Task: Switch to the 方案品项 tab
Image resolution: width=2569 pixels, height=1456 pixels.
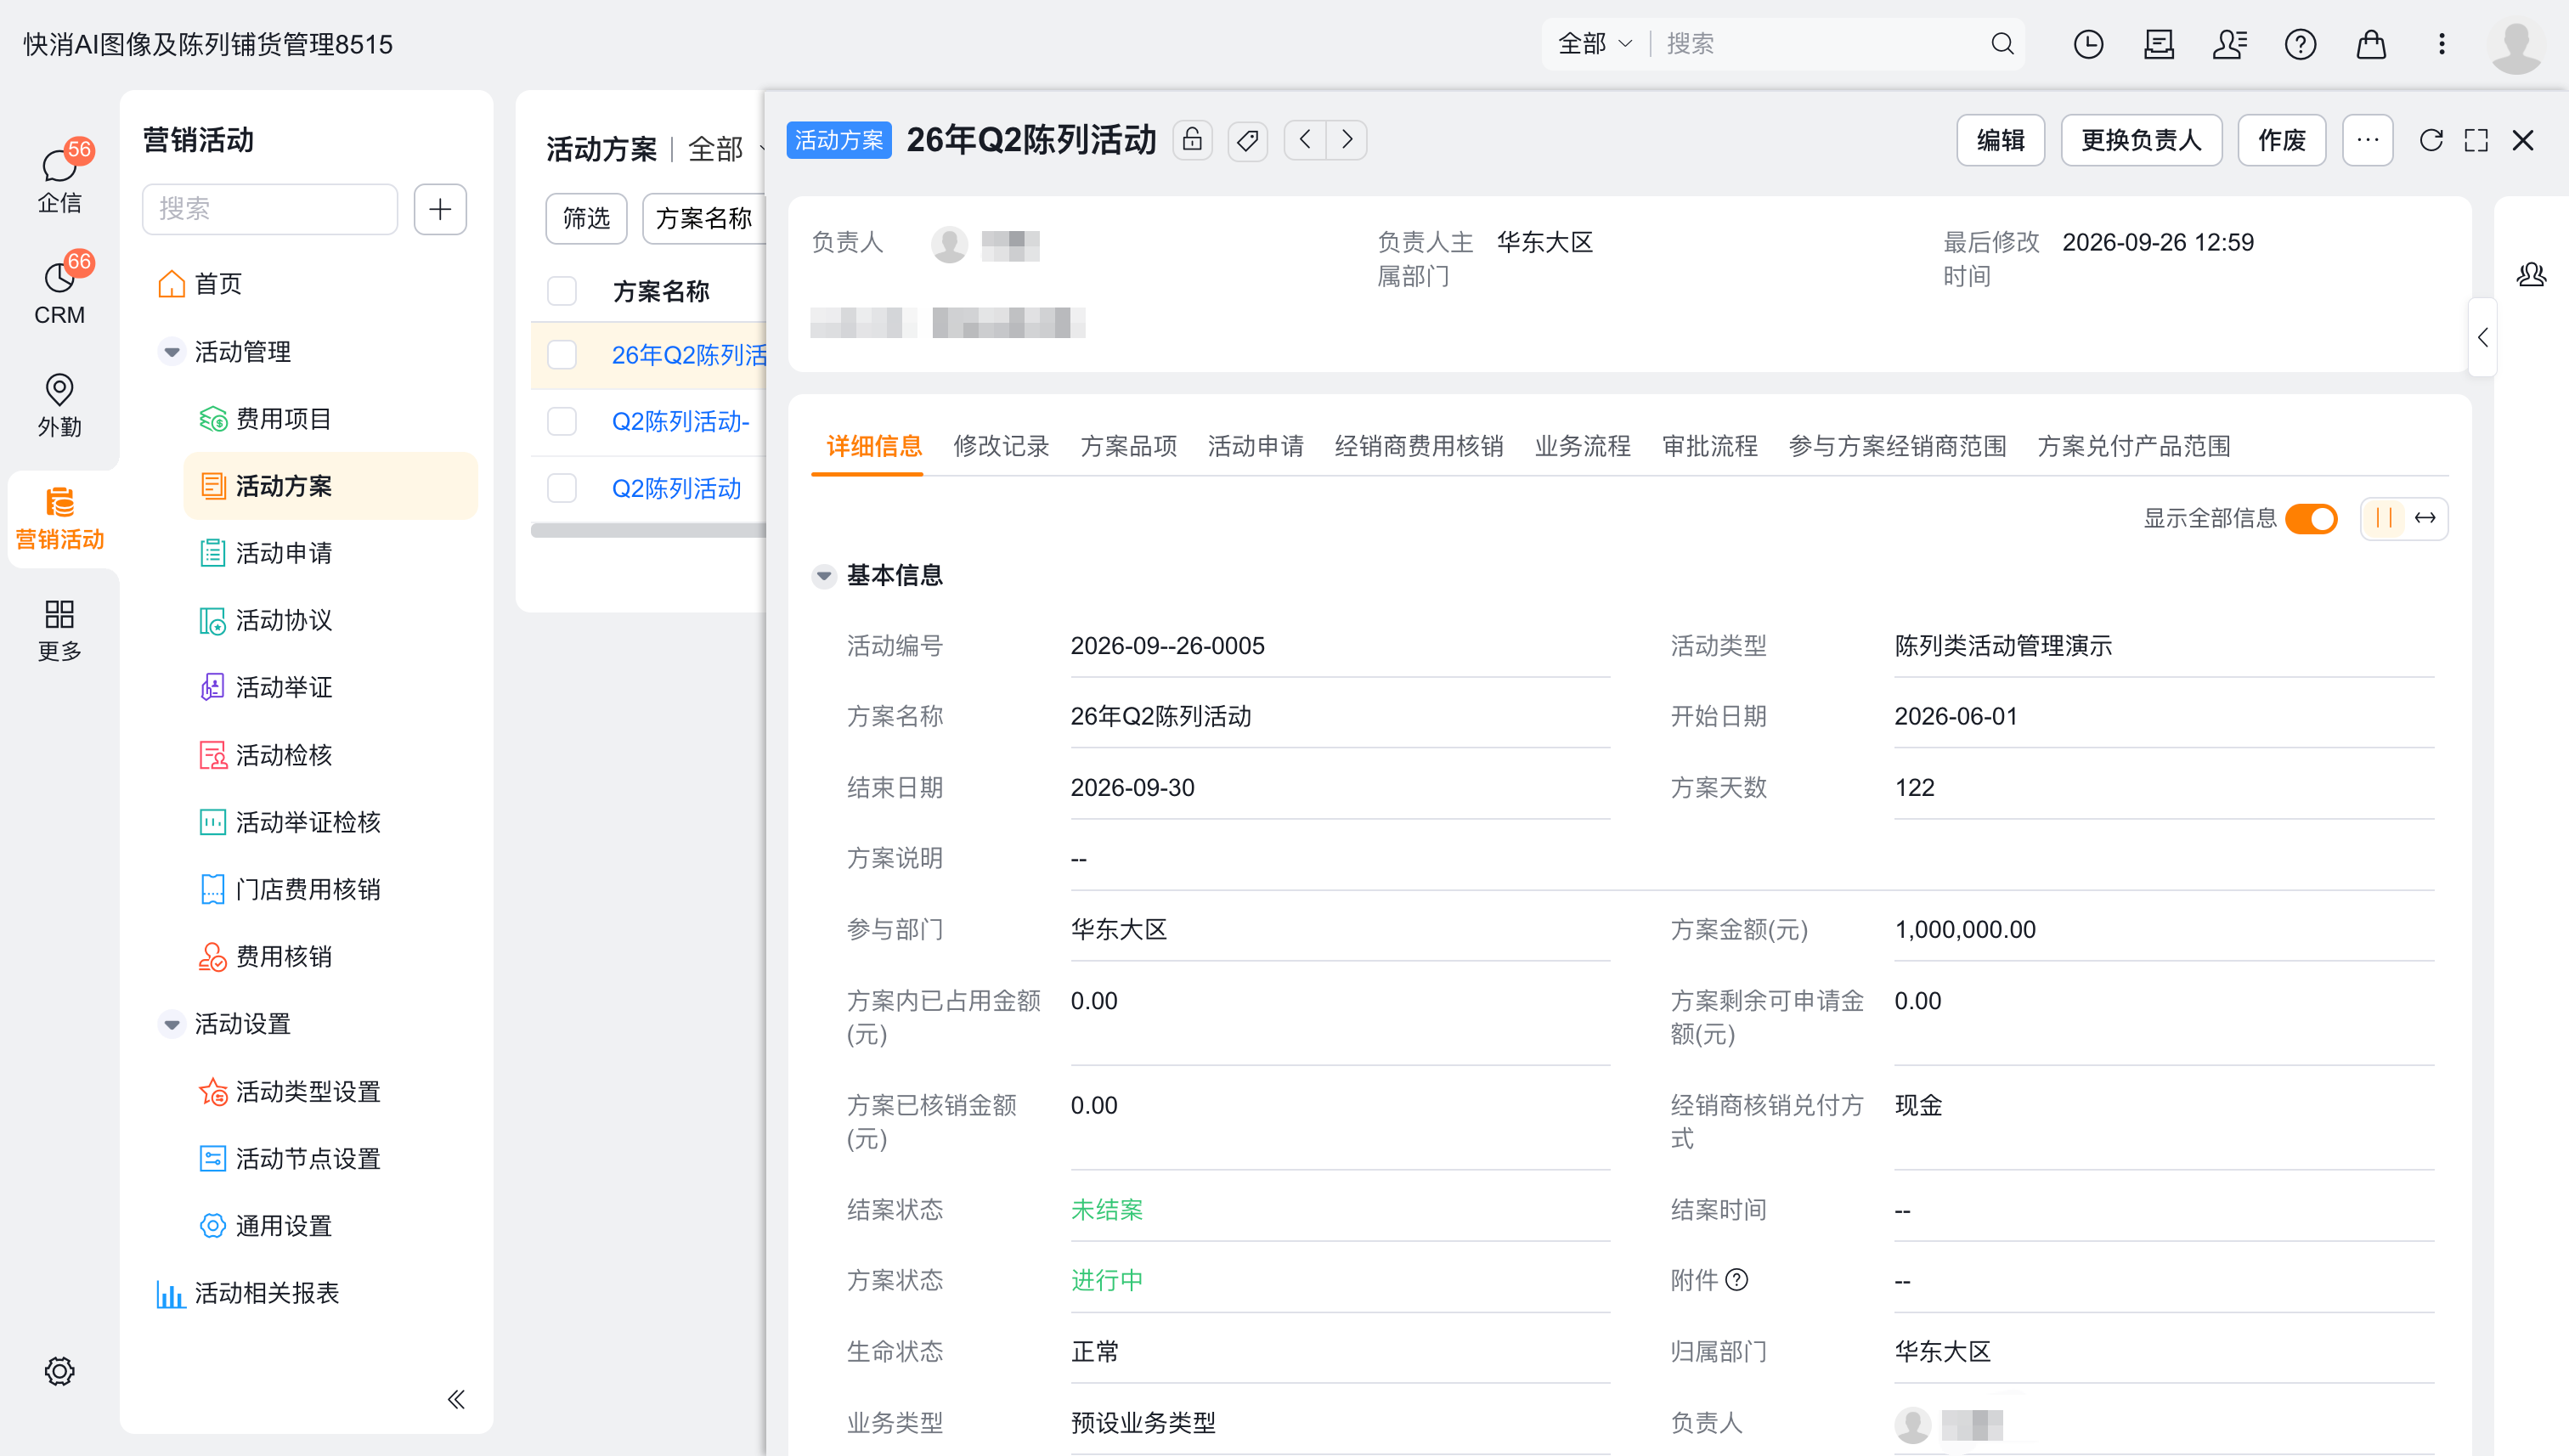Action: tap(1128, 446)
